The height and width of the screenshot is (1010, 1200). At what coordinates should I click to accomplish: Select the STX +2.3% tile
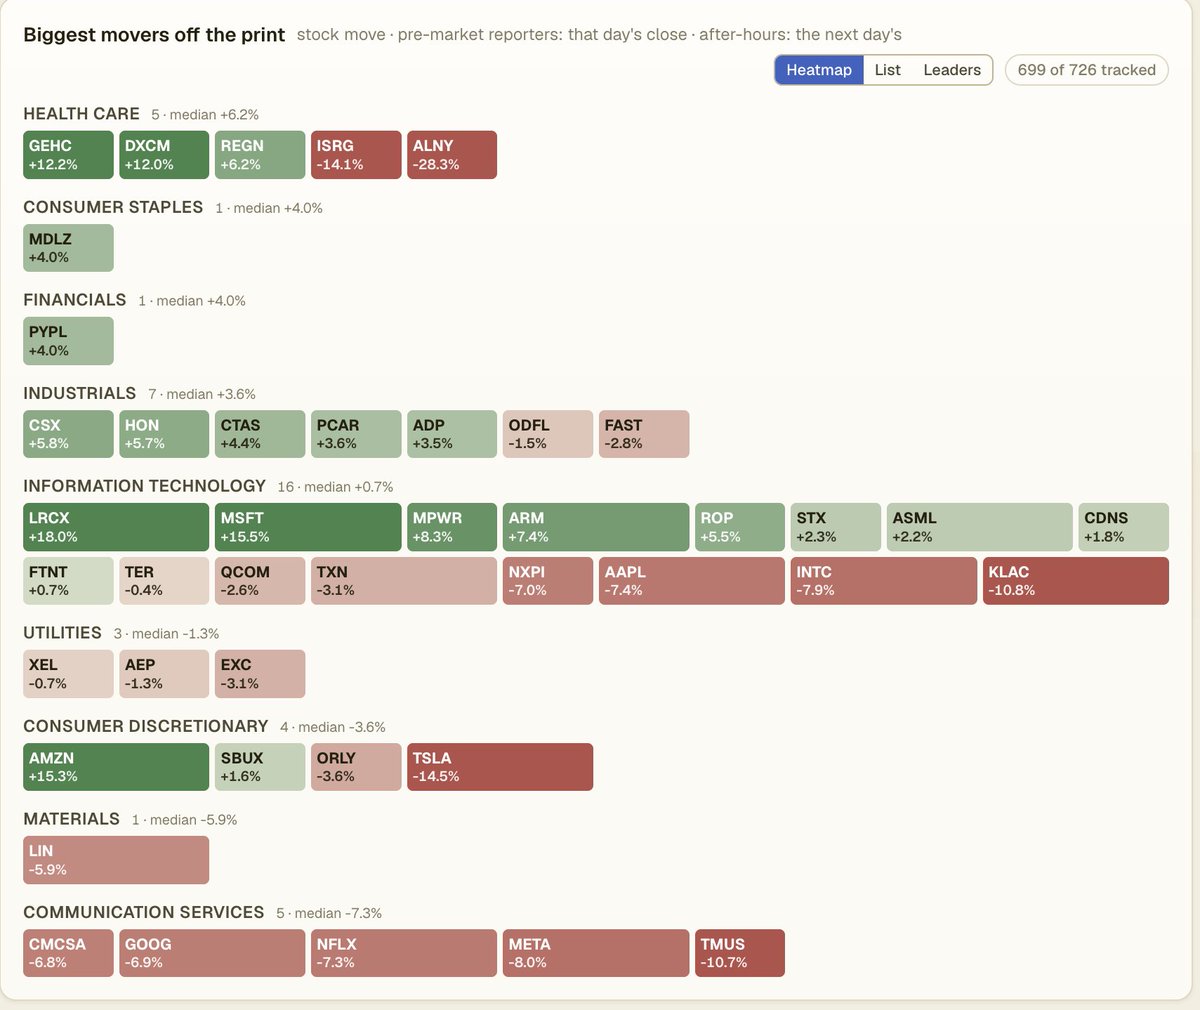836,527
